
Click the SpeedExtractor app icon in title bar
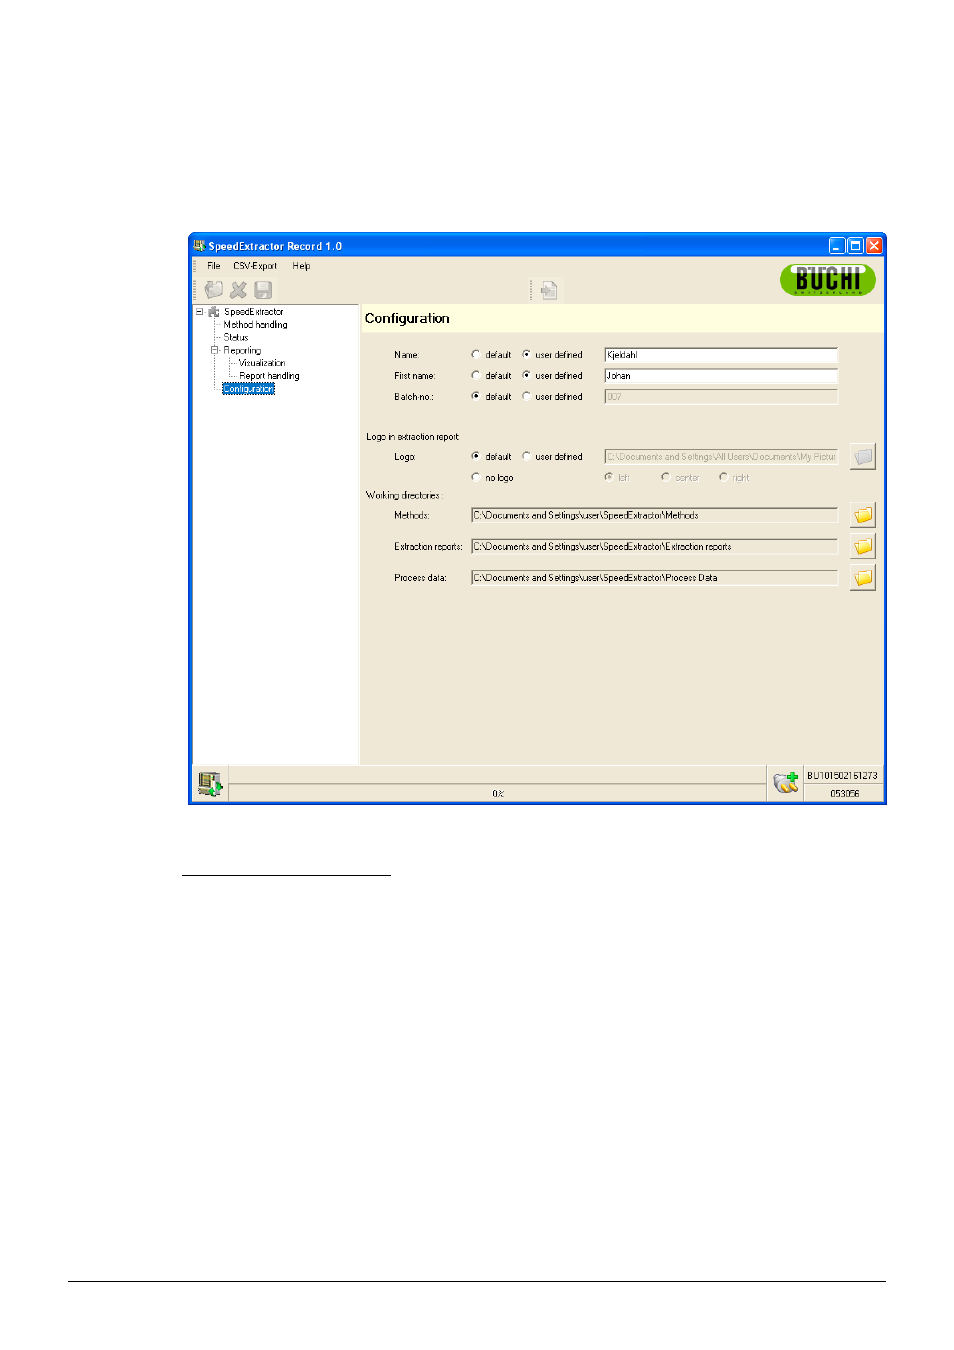click(x=199, y=246)
